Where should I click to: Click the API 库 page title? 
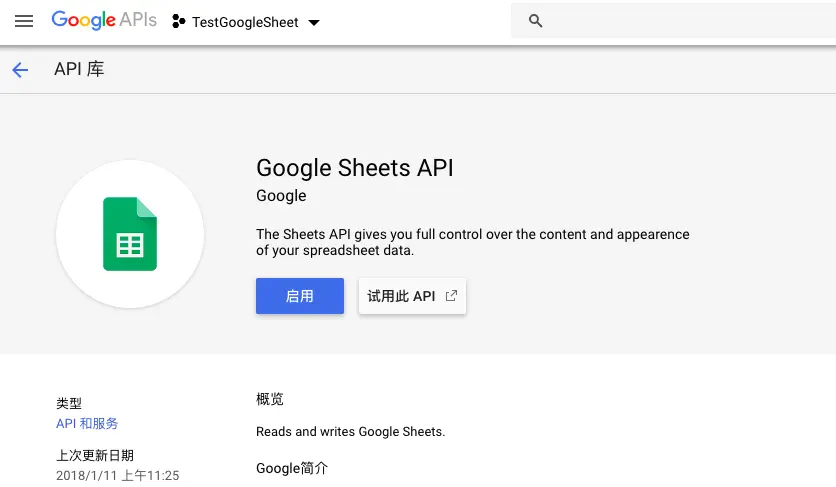tap(79, 69)
